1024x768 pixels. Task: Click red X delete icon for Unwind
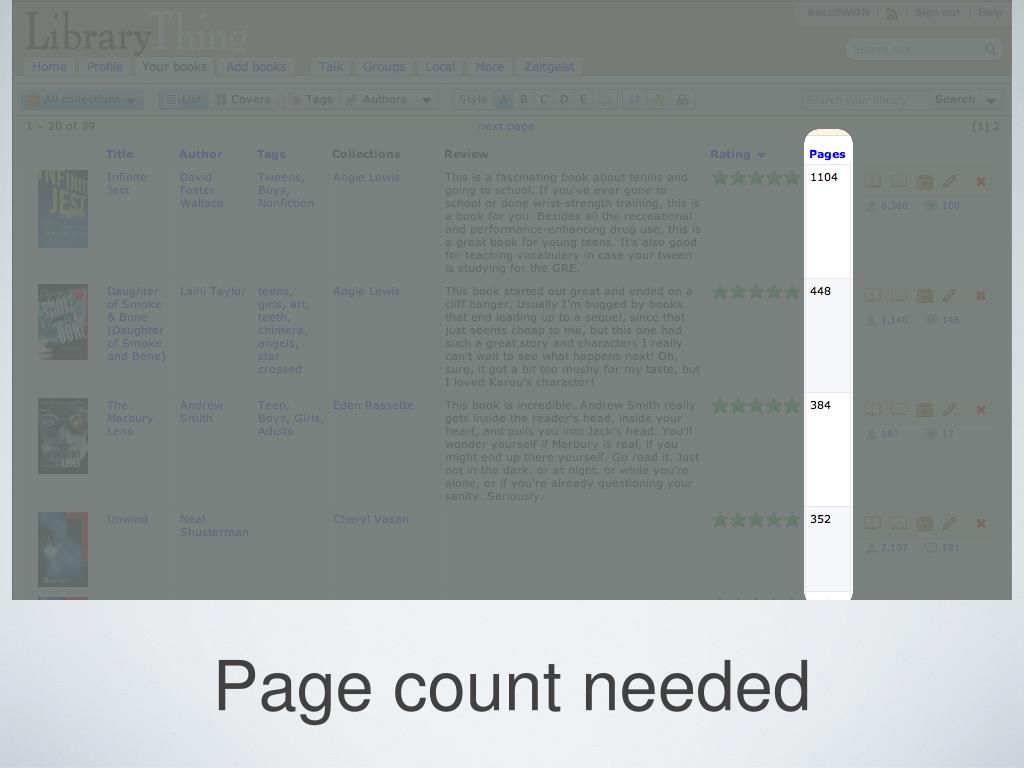[x=981, y=523]
